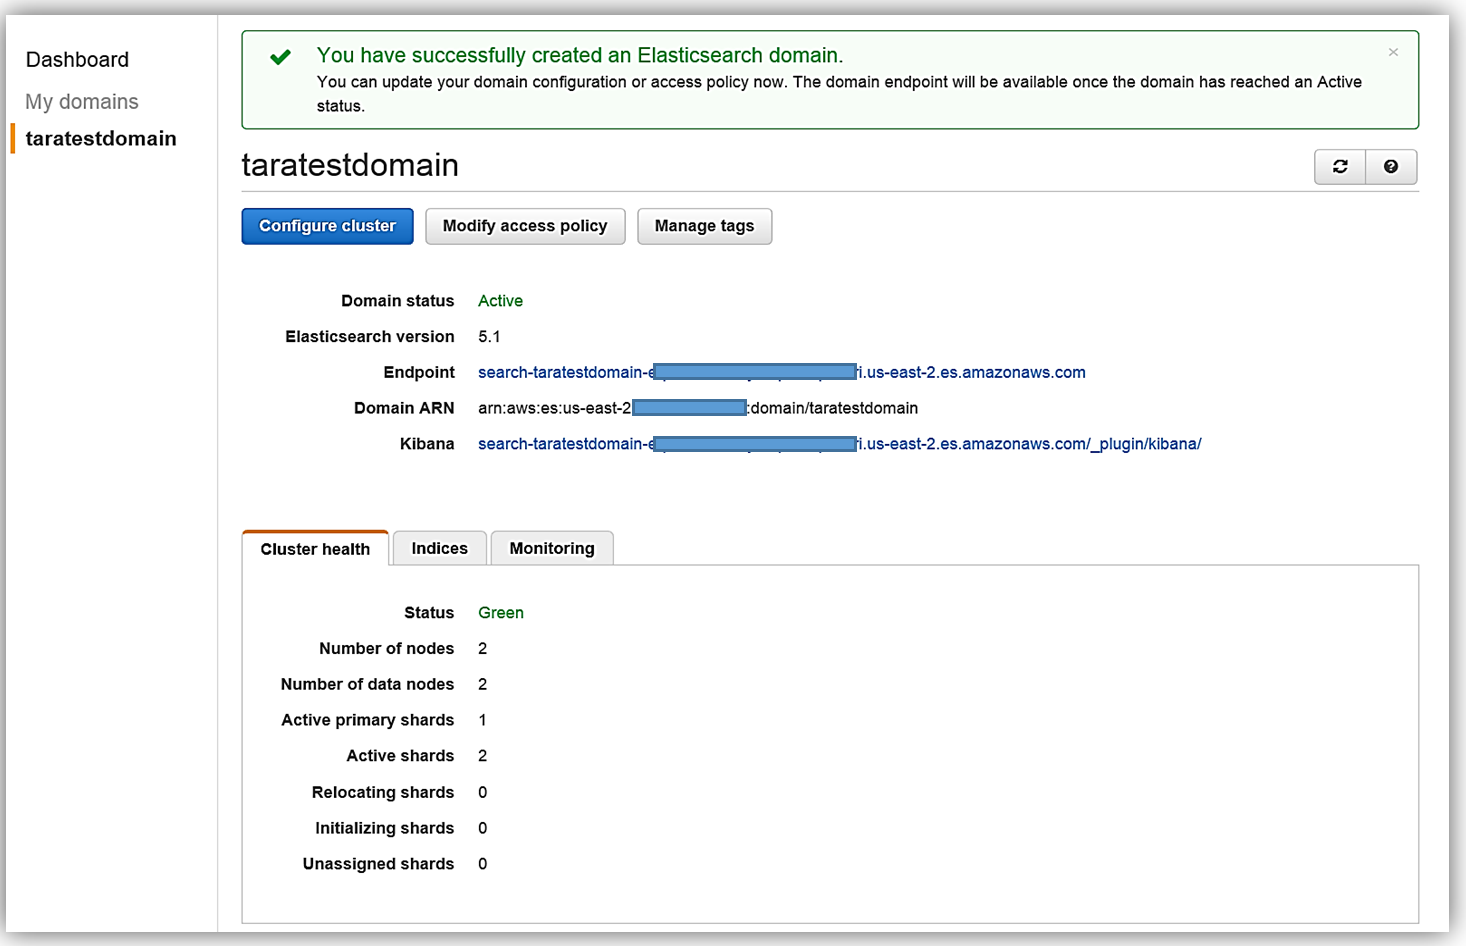The height and width of the screenshot is (946, 1466).
Task: Open the Endpoint URL link
Action: 970,372
